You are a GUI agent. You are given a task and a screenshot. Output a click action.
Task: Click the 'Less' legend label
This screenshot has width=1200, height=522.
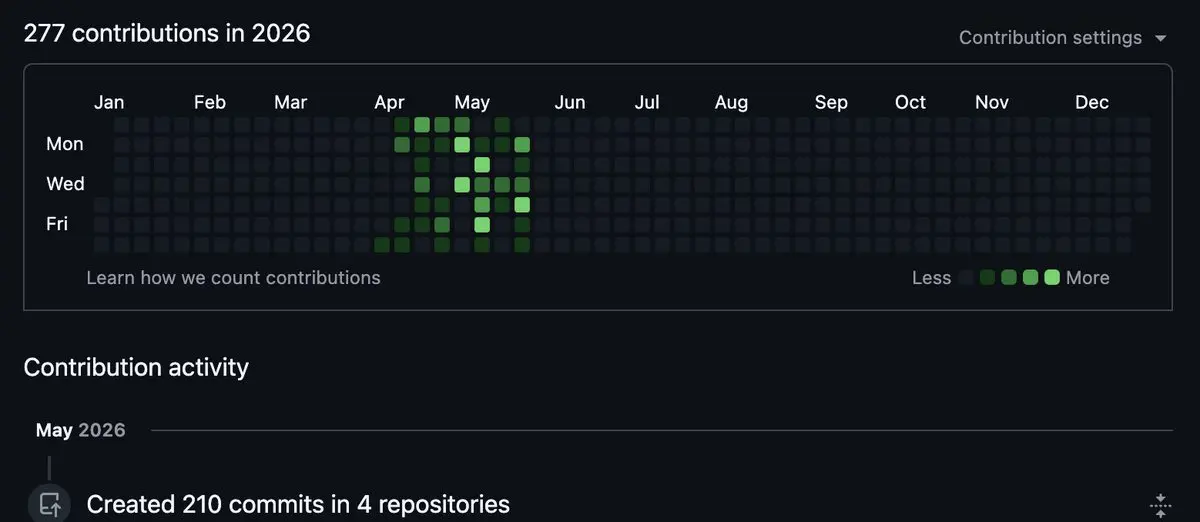click(931, 278)
